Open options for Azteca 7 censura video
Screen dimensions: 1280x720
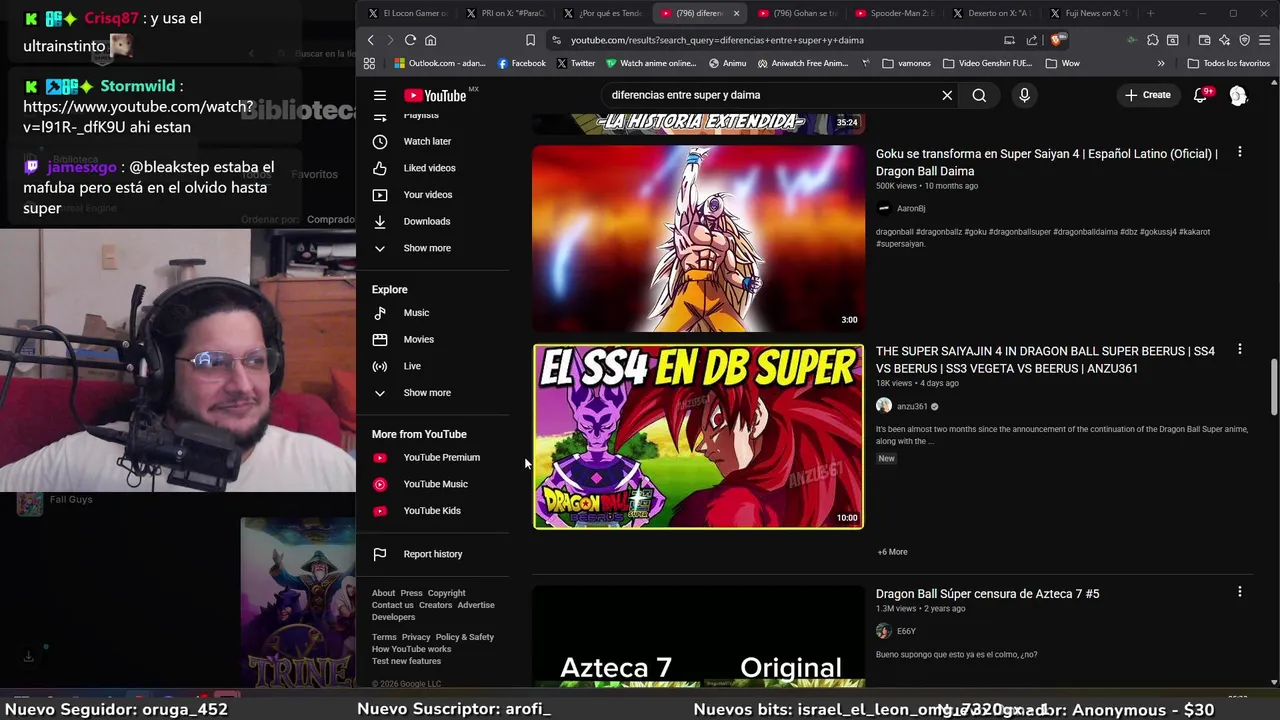[1240, 592]
